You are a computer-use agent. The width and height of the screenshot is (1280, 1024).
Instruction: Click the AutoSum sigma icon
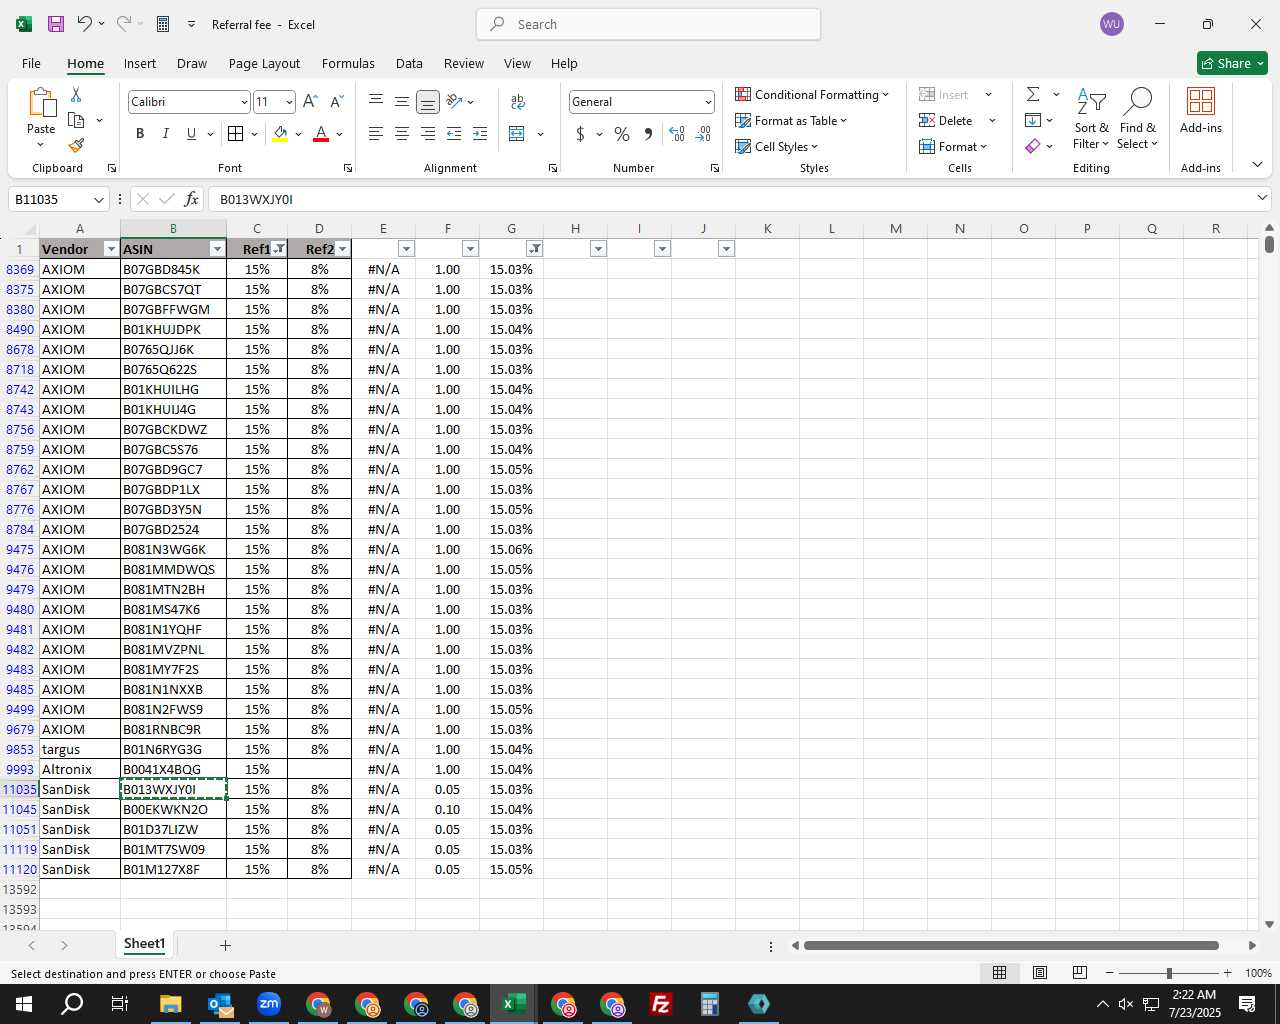1033,94
